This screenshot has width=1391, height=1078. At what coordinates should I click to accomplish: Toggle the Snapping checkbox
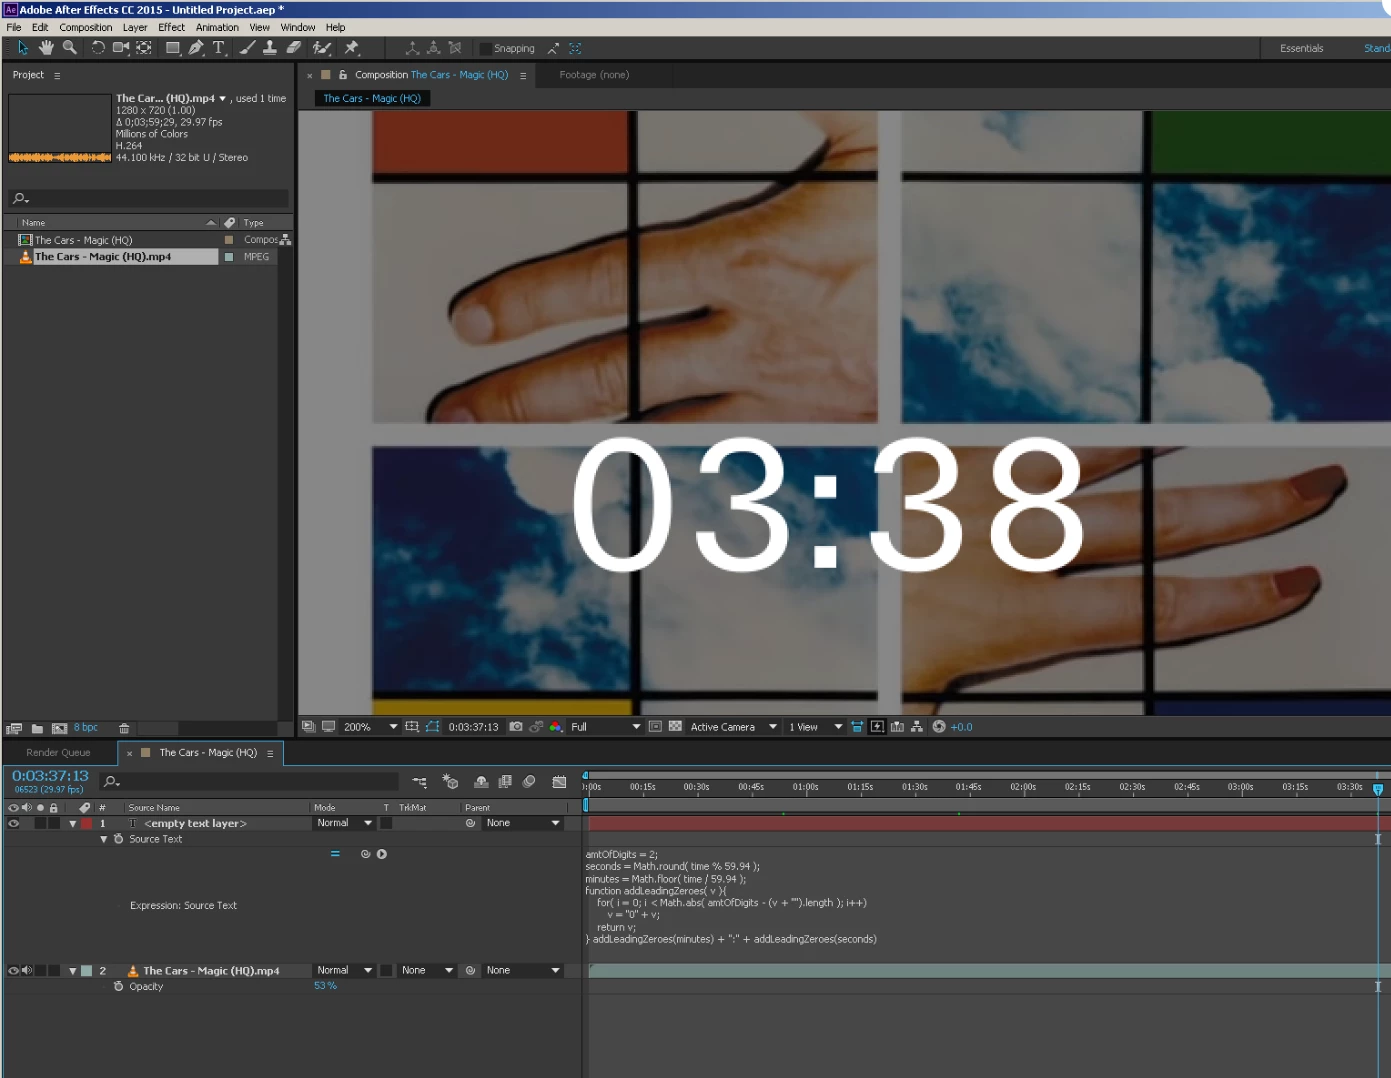485,48
